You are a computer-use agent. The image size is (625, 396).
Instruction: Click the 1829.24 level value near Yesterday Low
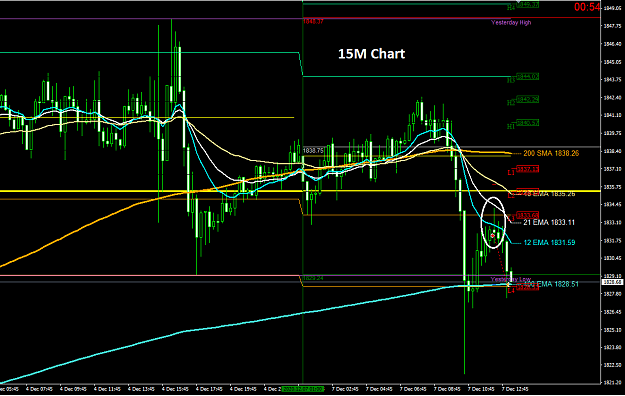[313, 278]
